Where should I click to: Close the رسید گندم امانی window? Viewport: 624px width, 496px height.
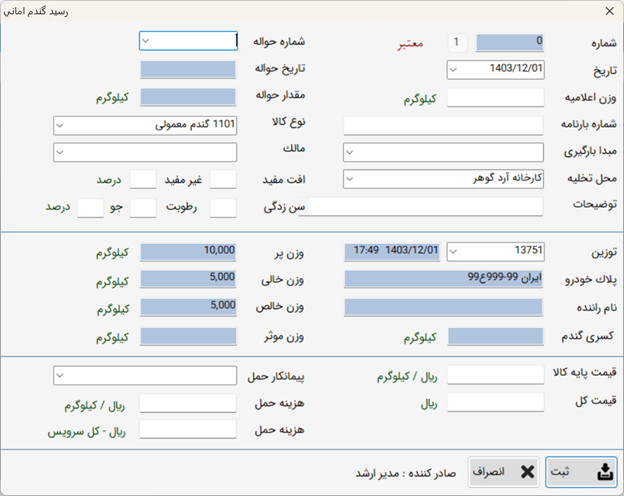[x=609, y=11]
